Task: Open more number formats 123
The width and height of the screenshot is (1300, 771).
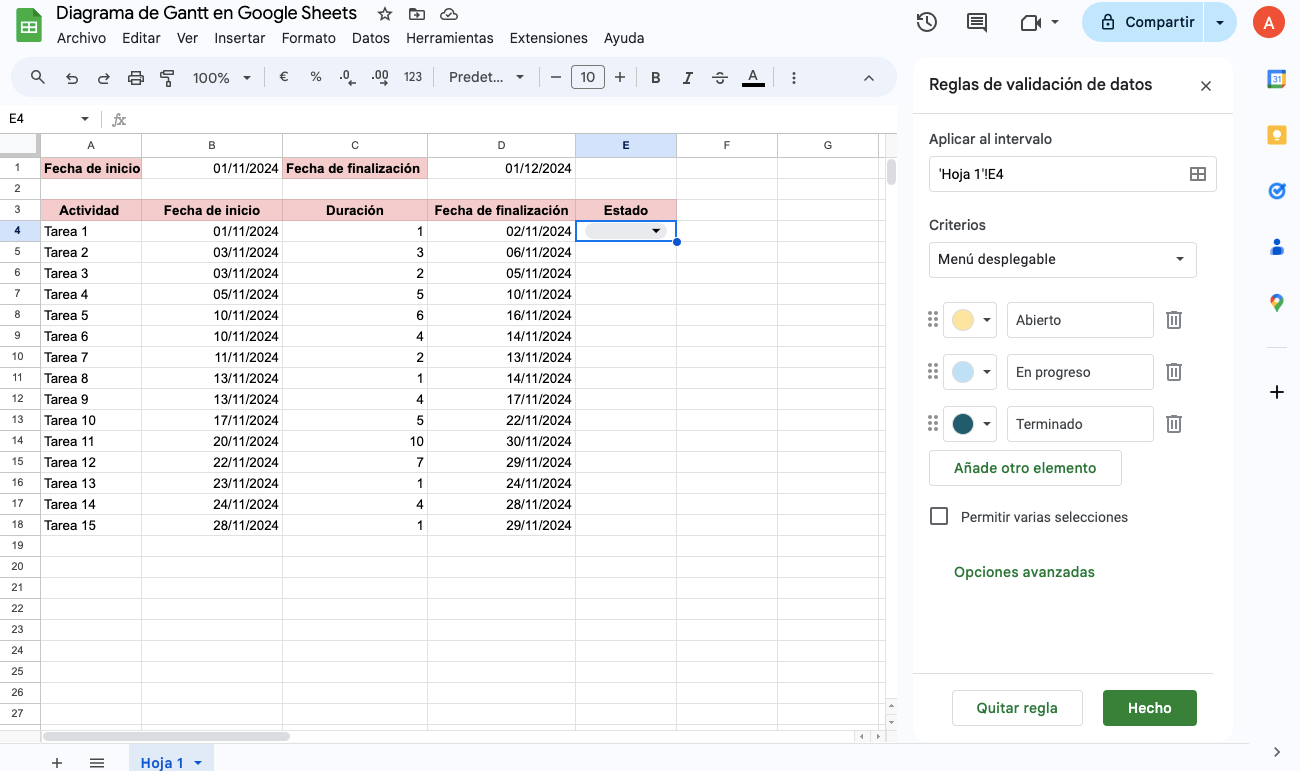Action: point(413,77)
